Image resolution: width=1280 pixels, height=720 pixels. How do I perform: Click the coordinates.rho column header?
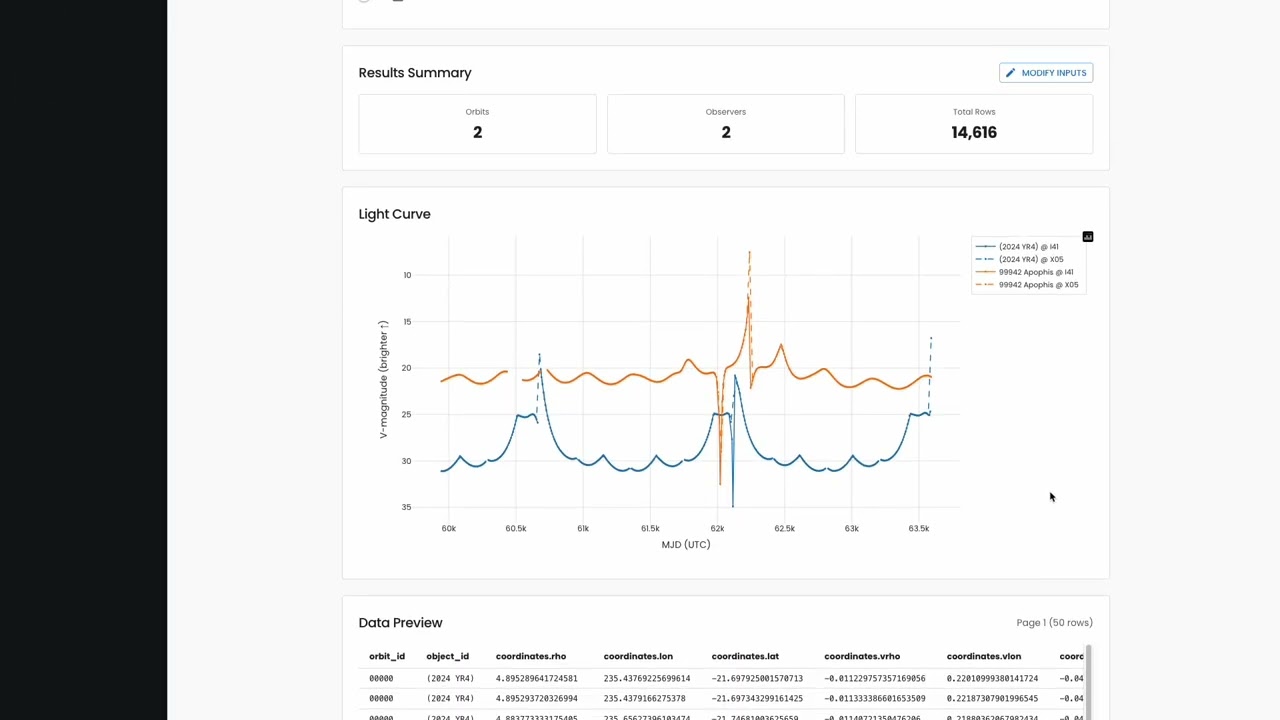pos(531,656)
